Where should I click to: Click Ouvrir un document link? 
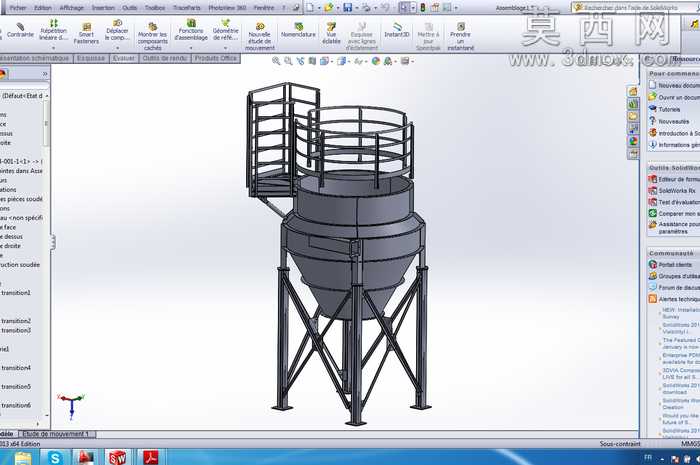pyautogui.click(x=675, y=97)
